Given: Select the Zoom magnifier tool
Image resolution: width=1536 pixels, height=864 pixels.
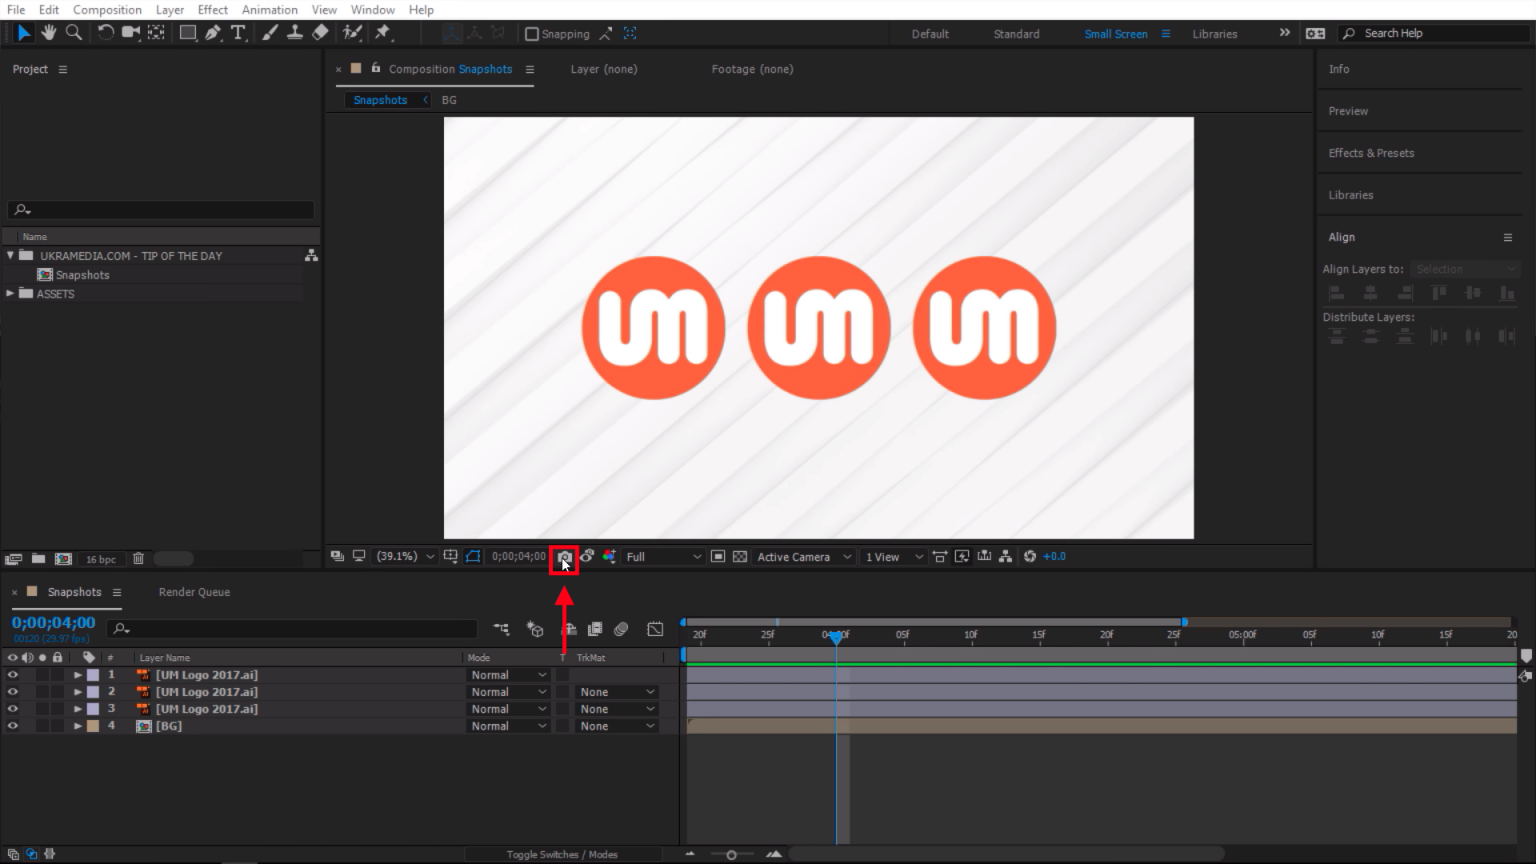Looking at the screenshot, I should coord(74,33).
